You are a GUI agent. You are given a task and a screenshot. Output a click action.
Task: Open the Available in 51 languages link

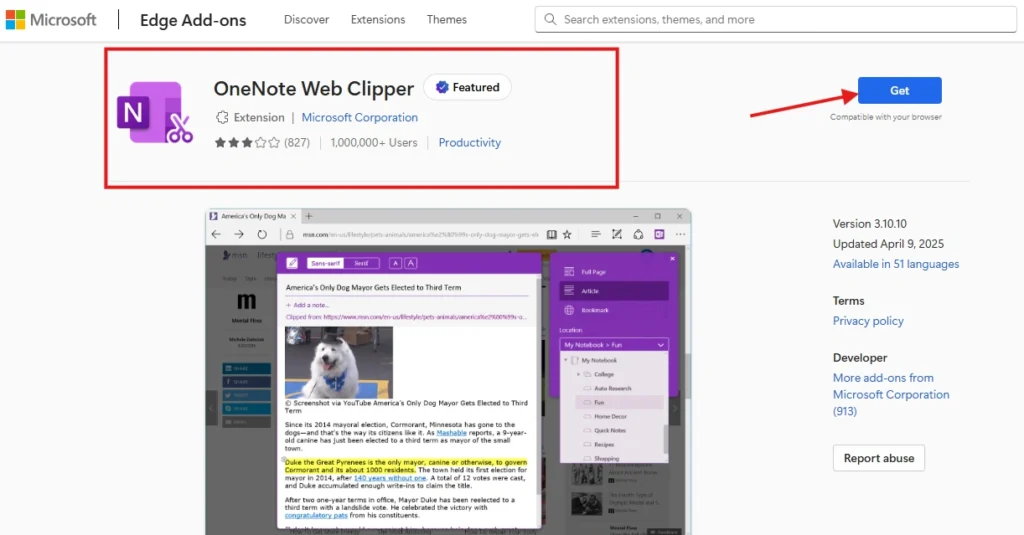point(895,264)
